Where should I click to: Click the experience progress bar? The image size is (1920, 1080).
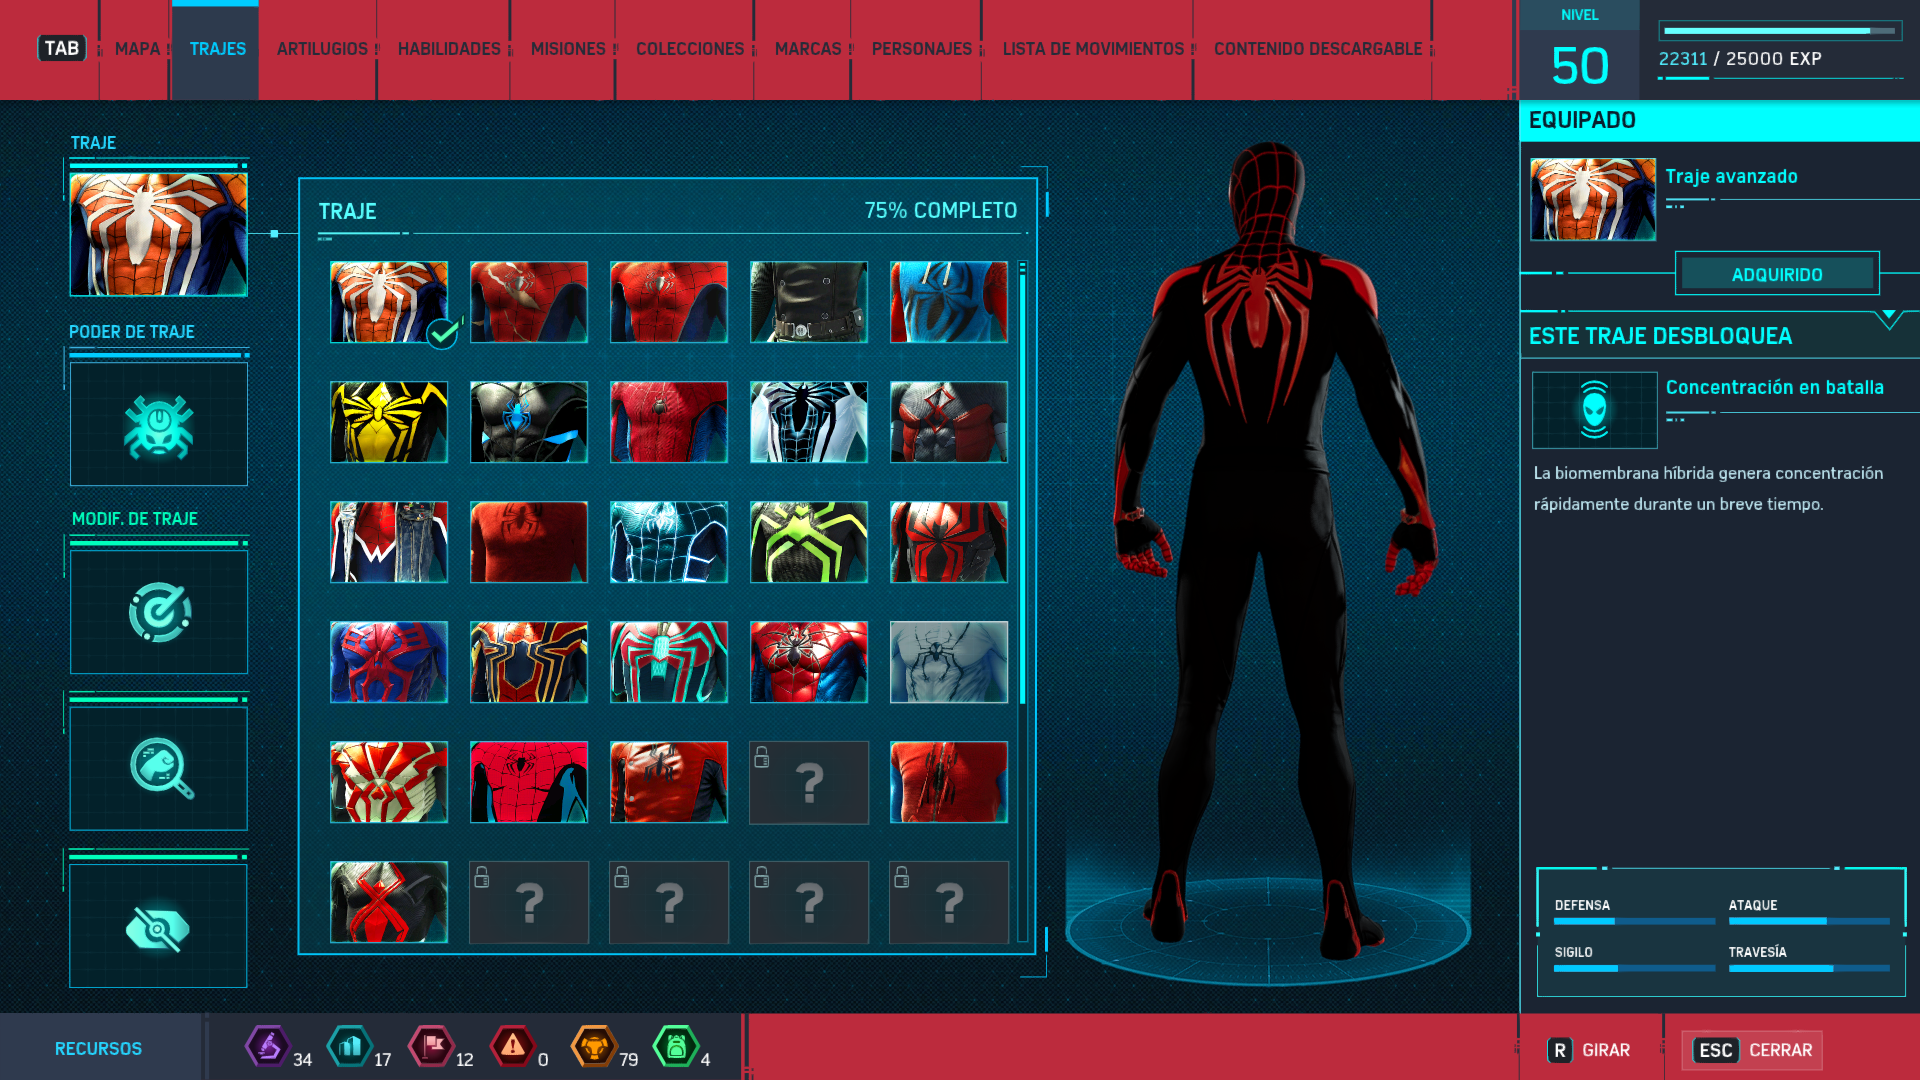pyautogui.click(x=1780, y=31)
